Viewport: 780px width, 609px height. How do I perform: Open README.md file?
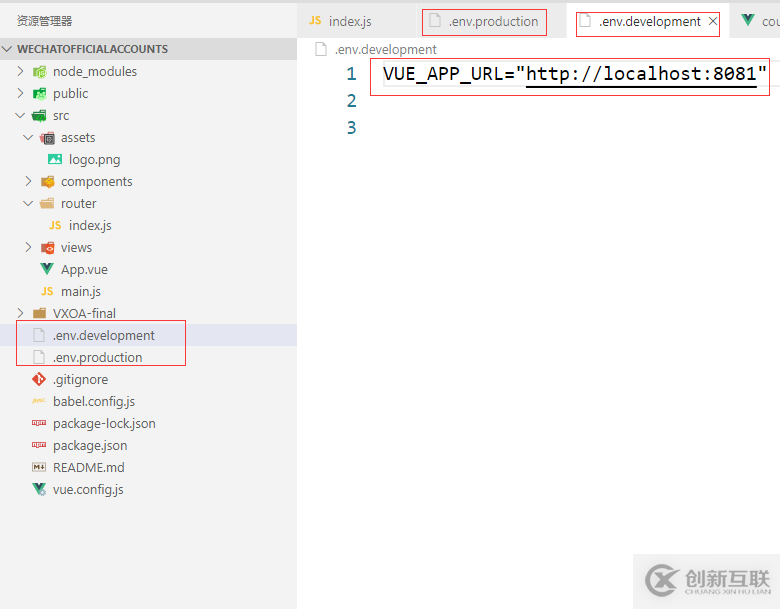pos(89,467)
